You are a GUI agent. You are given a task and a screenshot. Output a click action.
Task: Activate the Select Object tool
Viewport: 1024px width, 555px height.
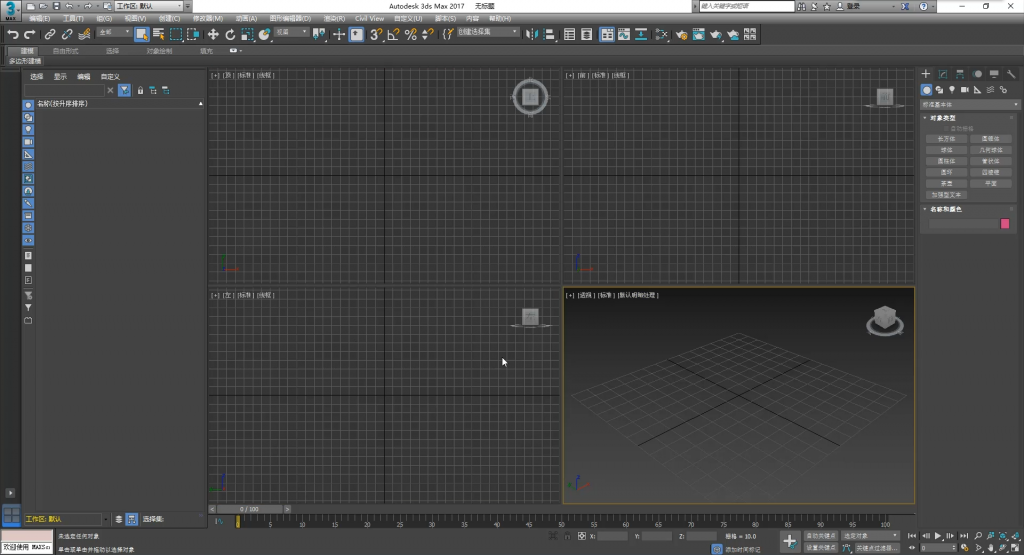pyautogui.click(x=142, y=35)
